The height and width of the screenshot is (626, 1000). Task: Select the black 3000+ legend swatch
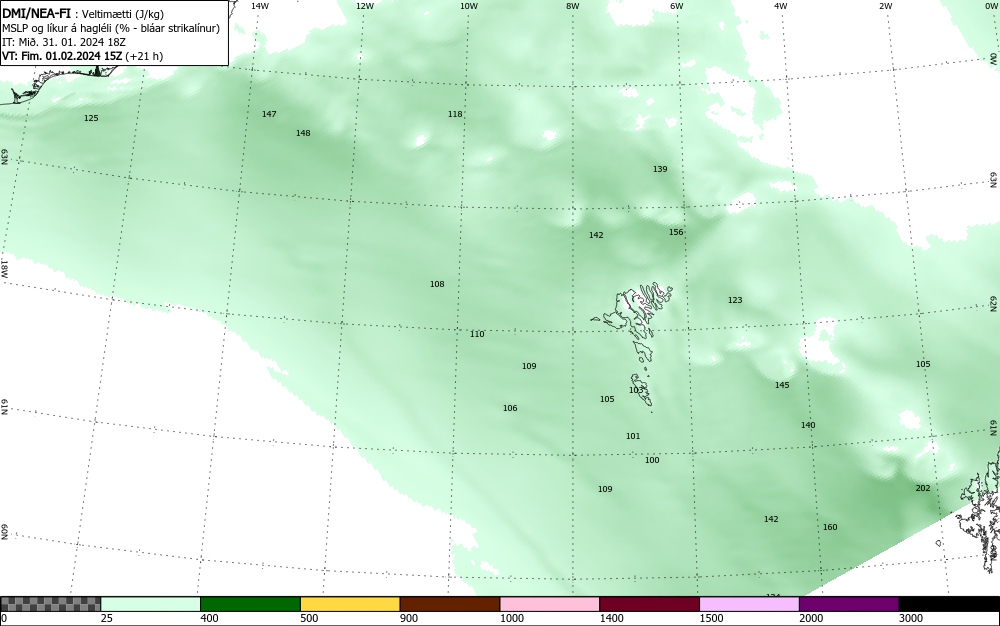click(949, 604)
